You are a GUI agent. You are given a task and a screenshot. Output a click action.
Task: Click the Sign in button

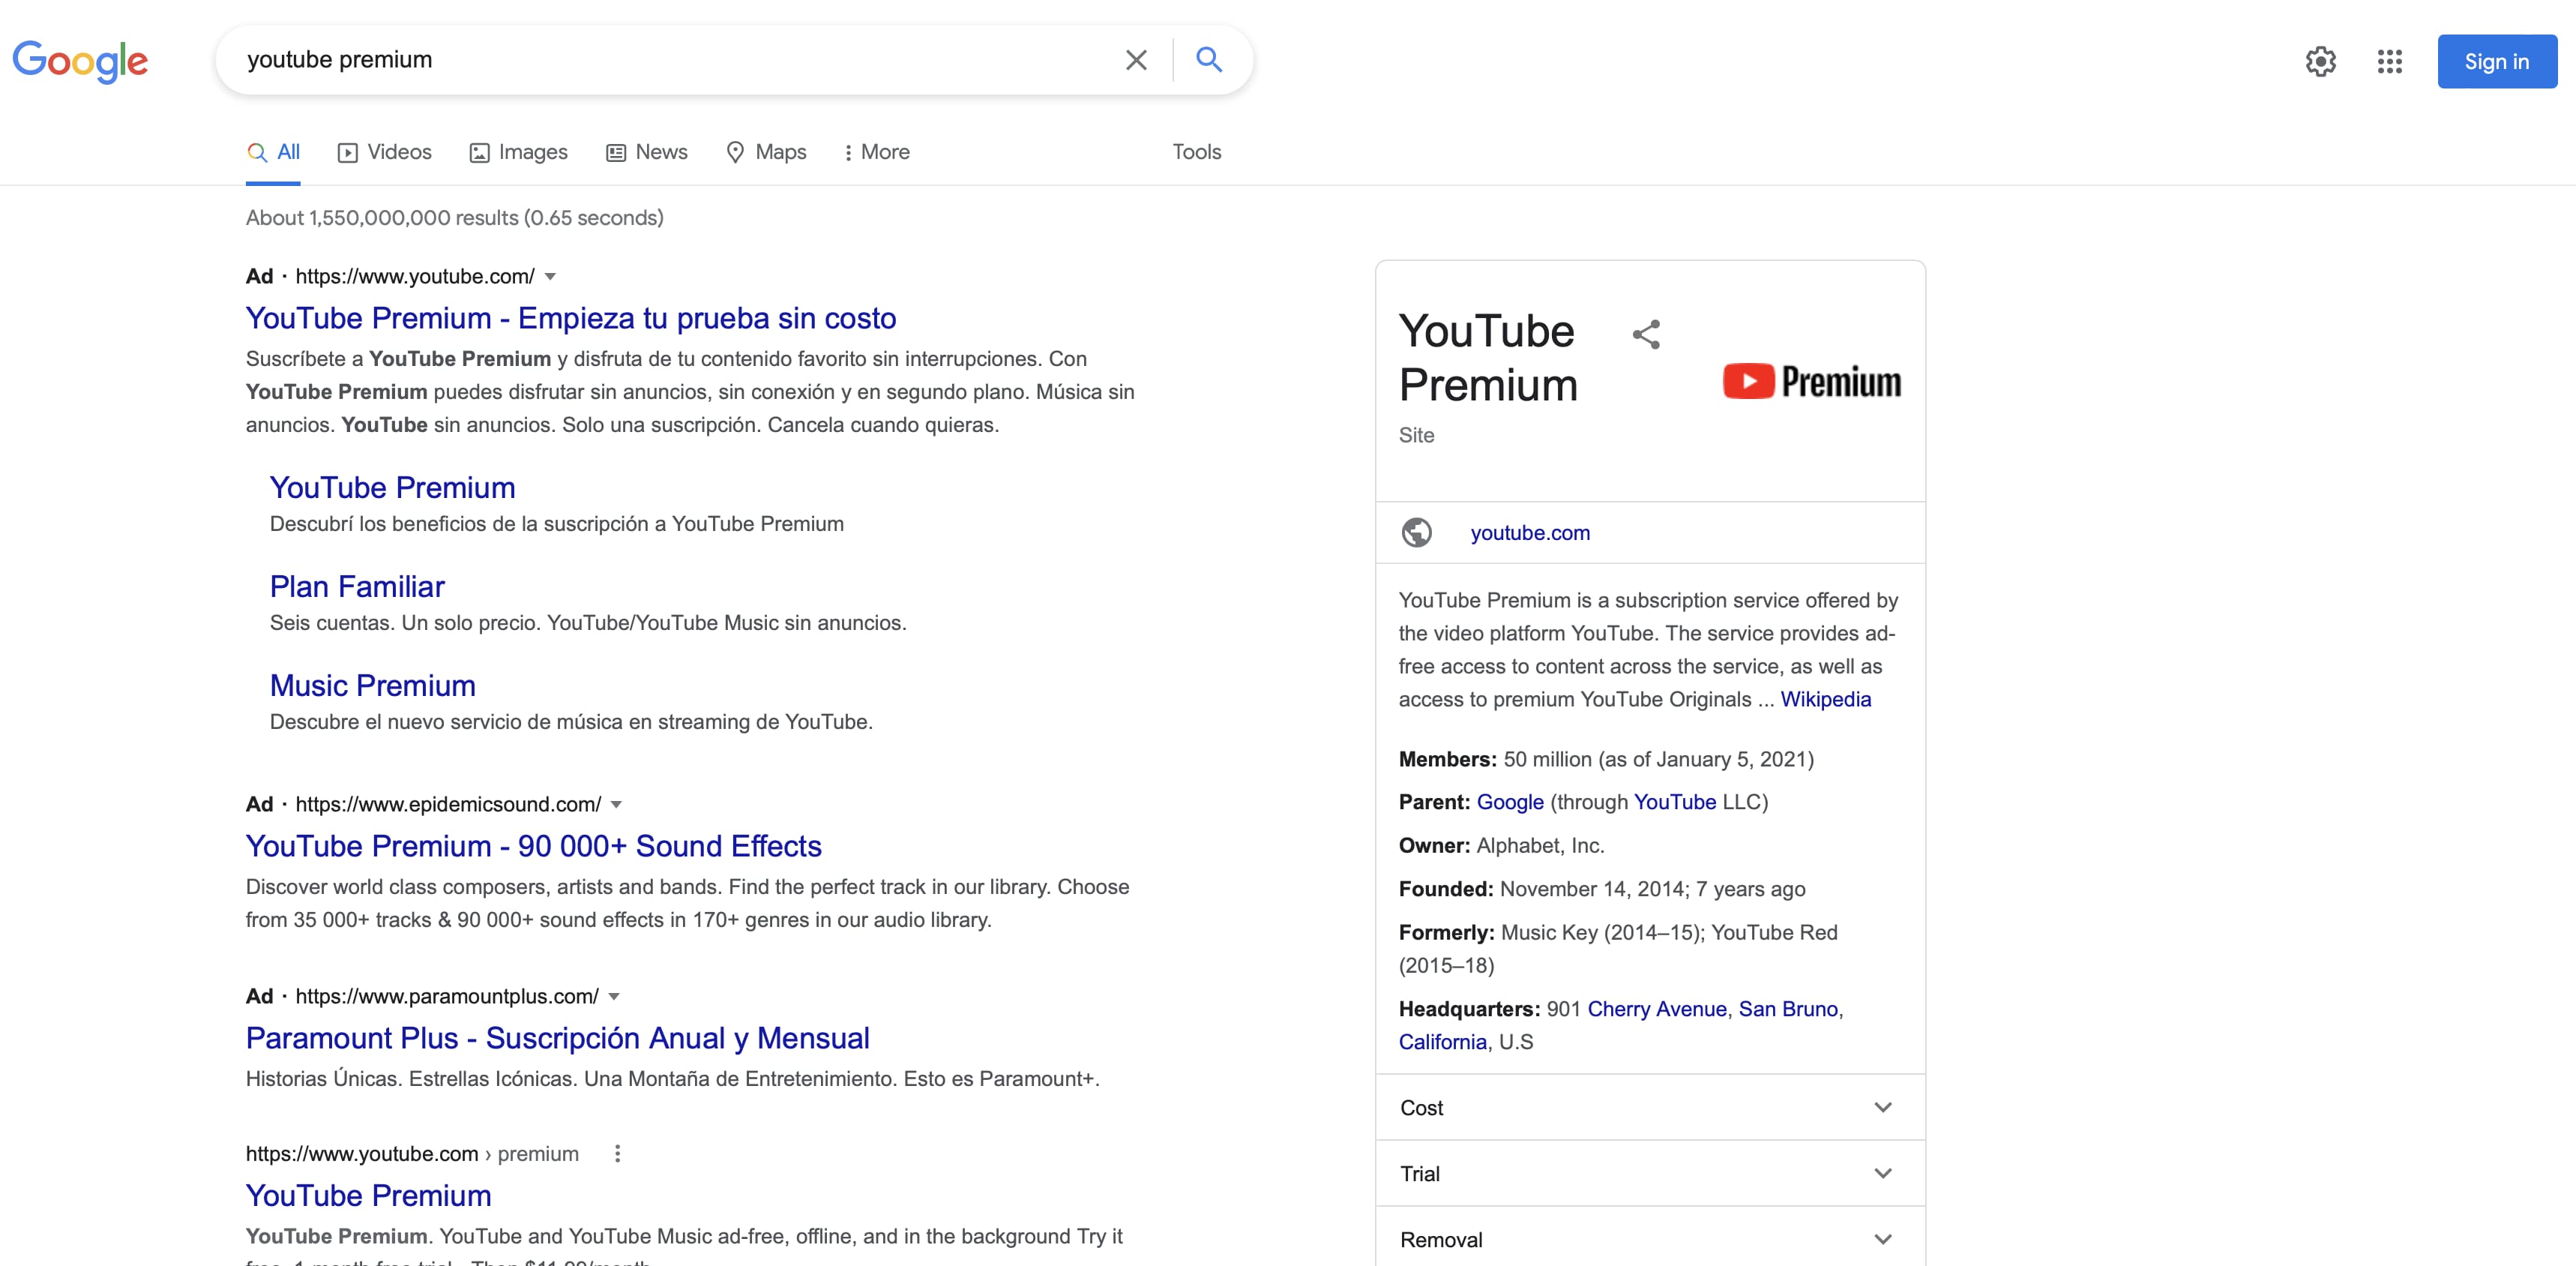coord(2496,62)
